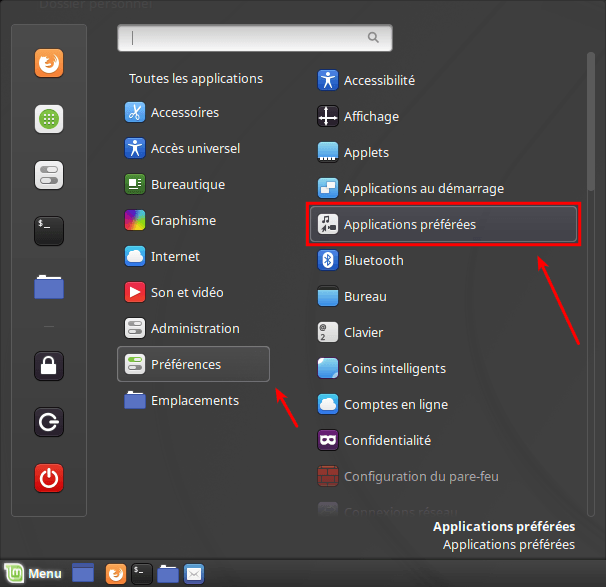Open the Bureautique category
This screenshot has width=606, height=587.
tap(193, 184)
